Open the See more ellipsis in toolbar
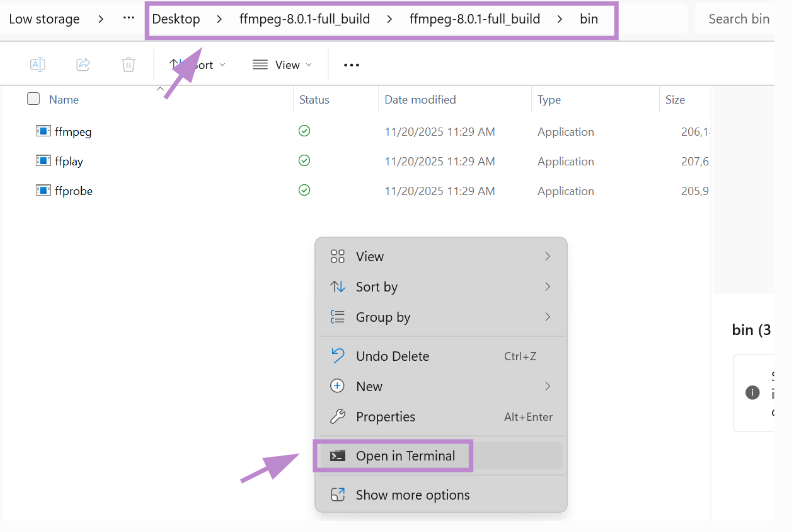This screenshot has width=792, height=532. [351, 65]
